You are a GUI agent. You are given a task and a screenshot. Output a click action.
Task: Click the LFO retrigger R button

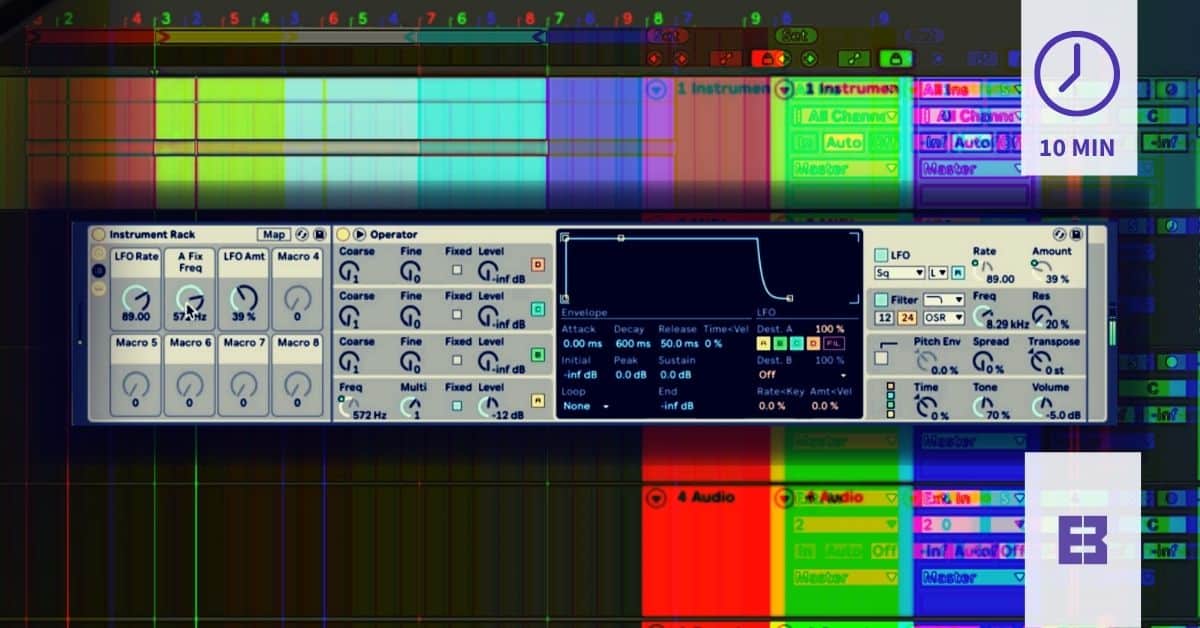pos(958,272)
